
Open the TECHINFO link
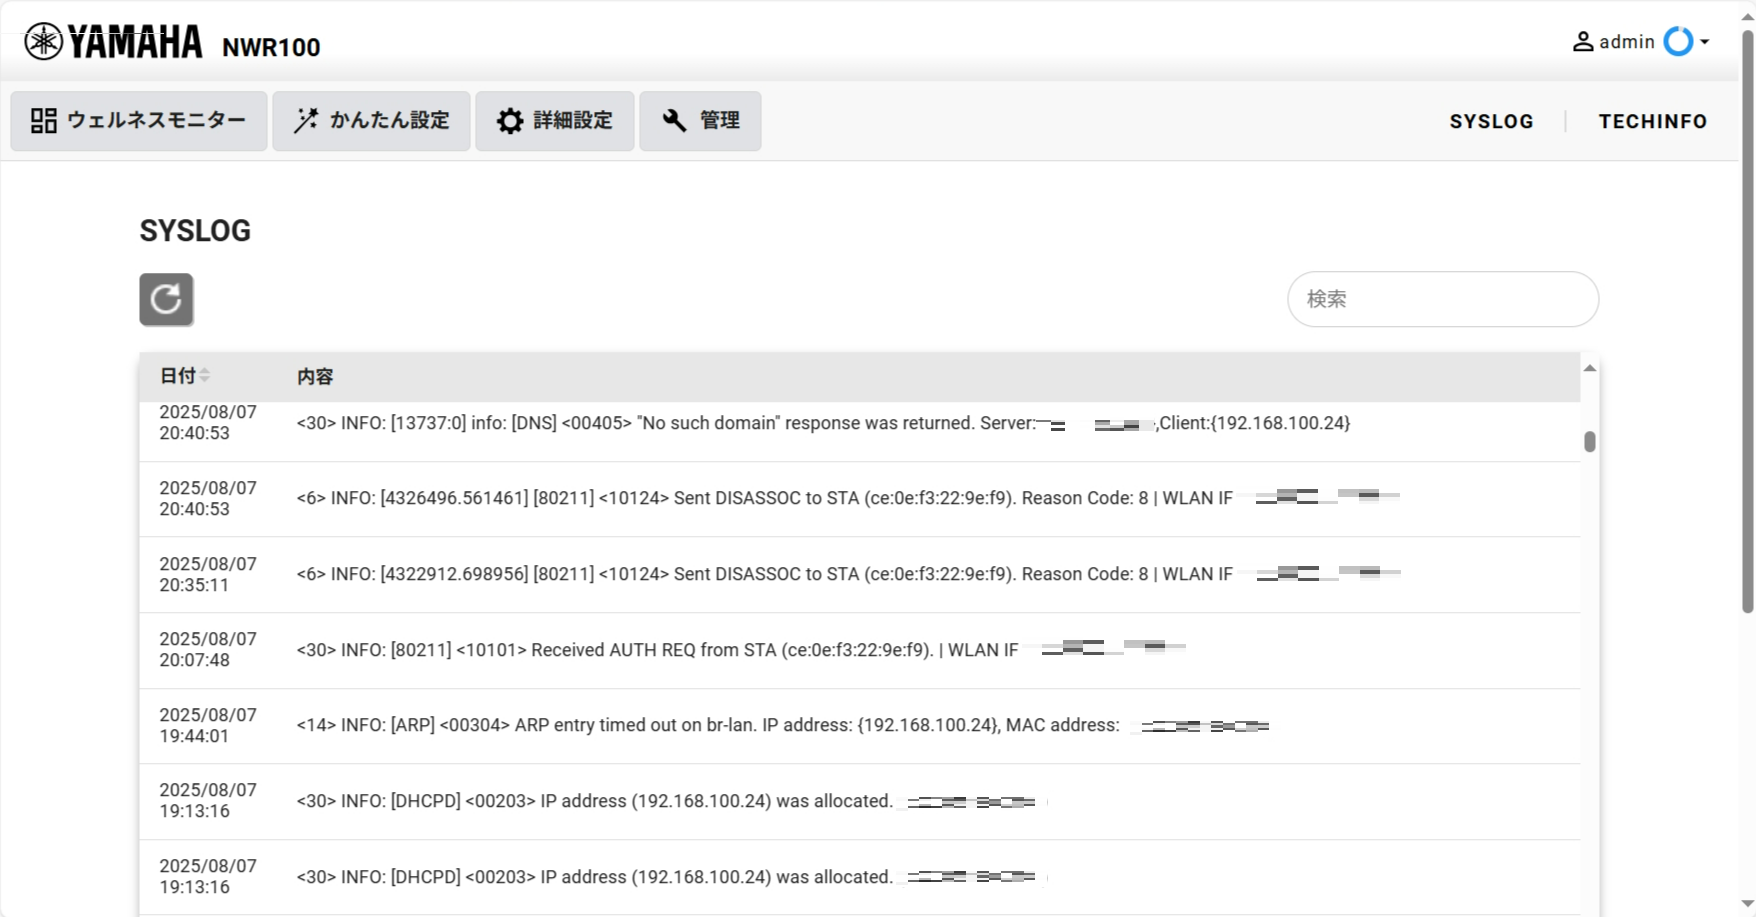point(1652,121)
